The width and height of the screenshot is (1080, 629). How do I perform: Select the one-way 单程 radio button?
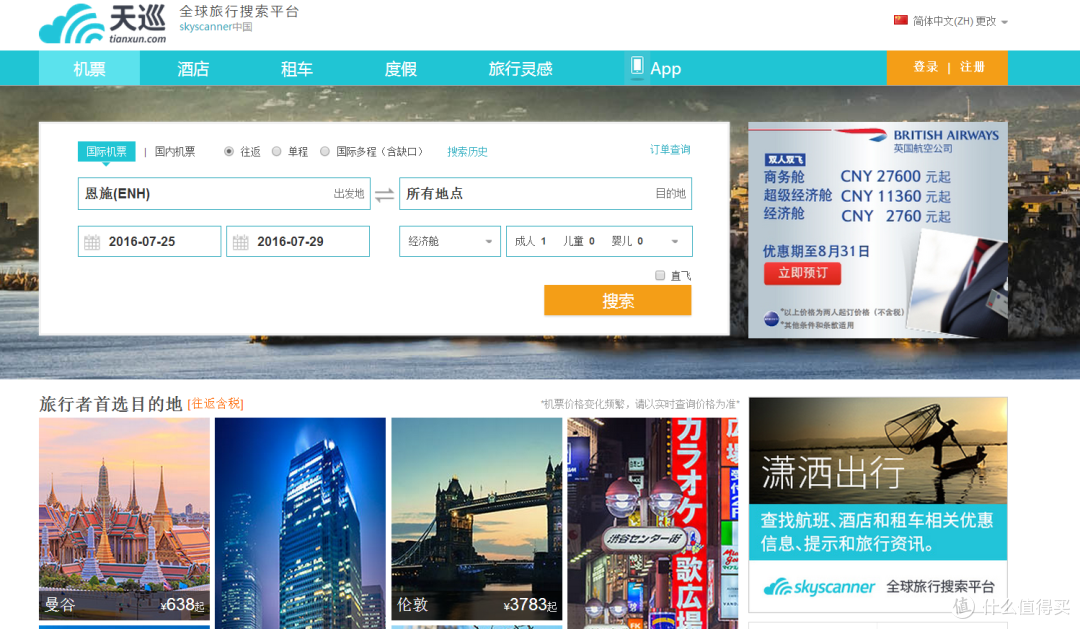click(x=276, y=152)
